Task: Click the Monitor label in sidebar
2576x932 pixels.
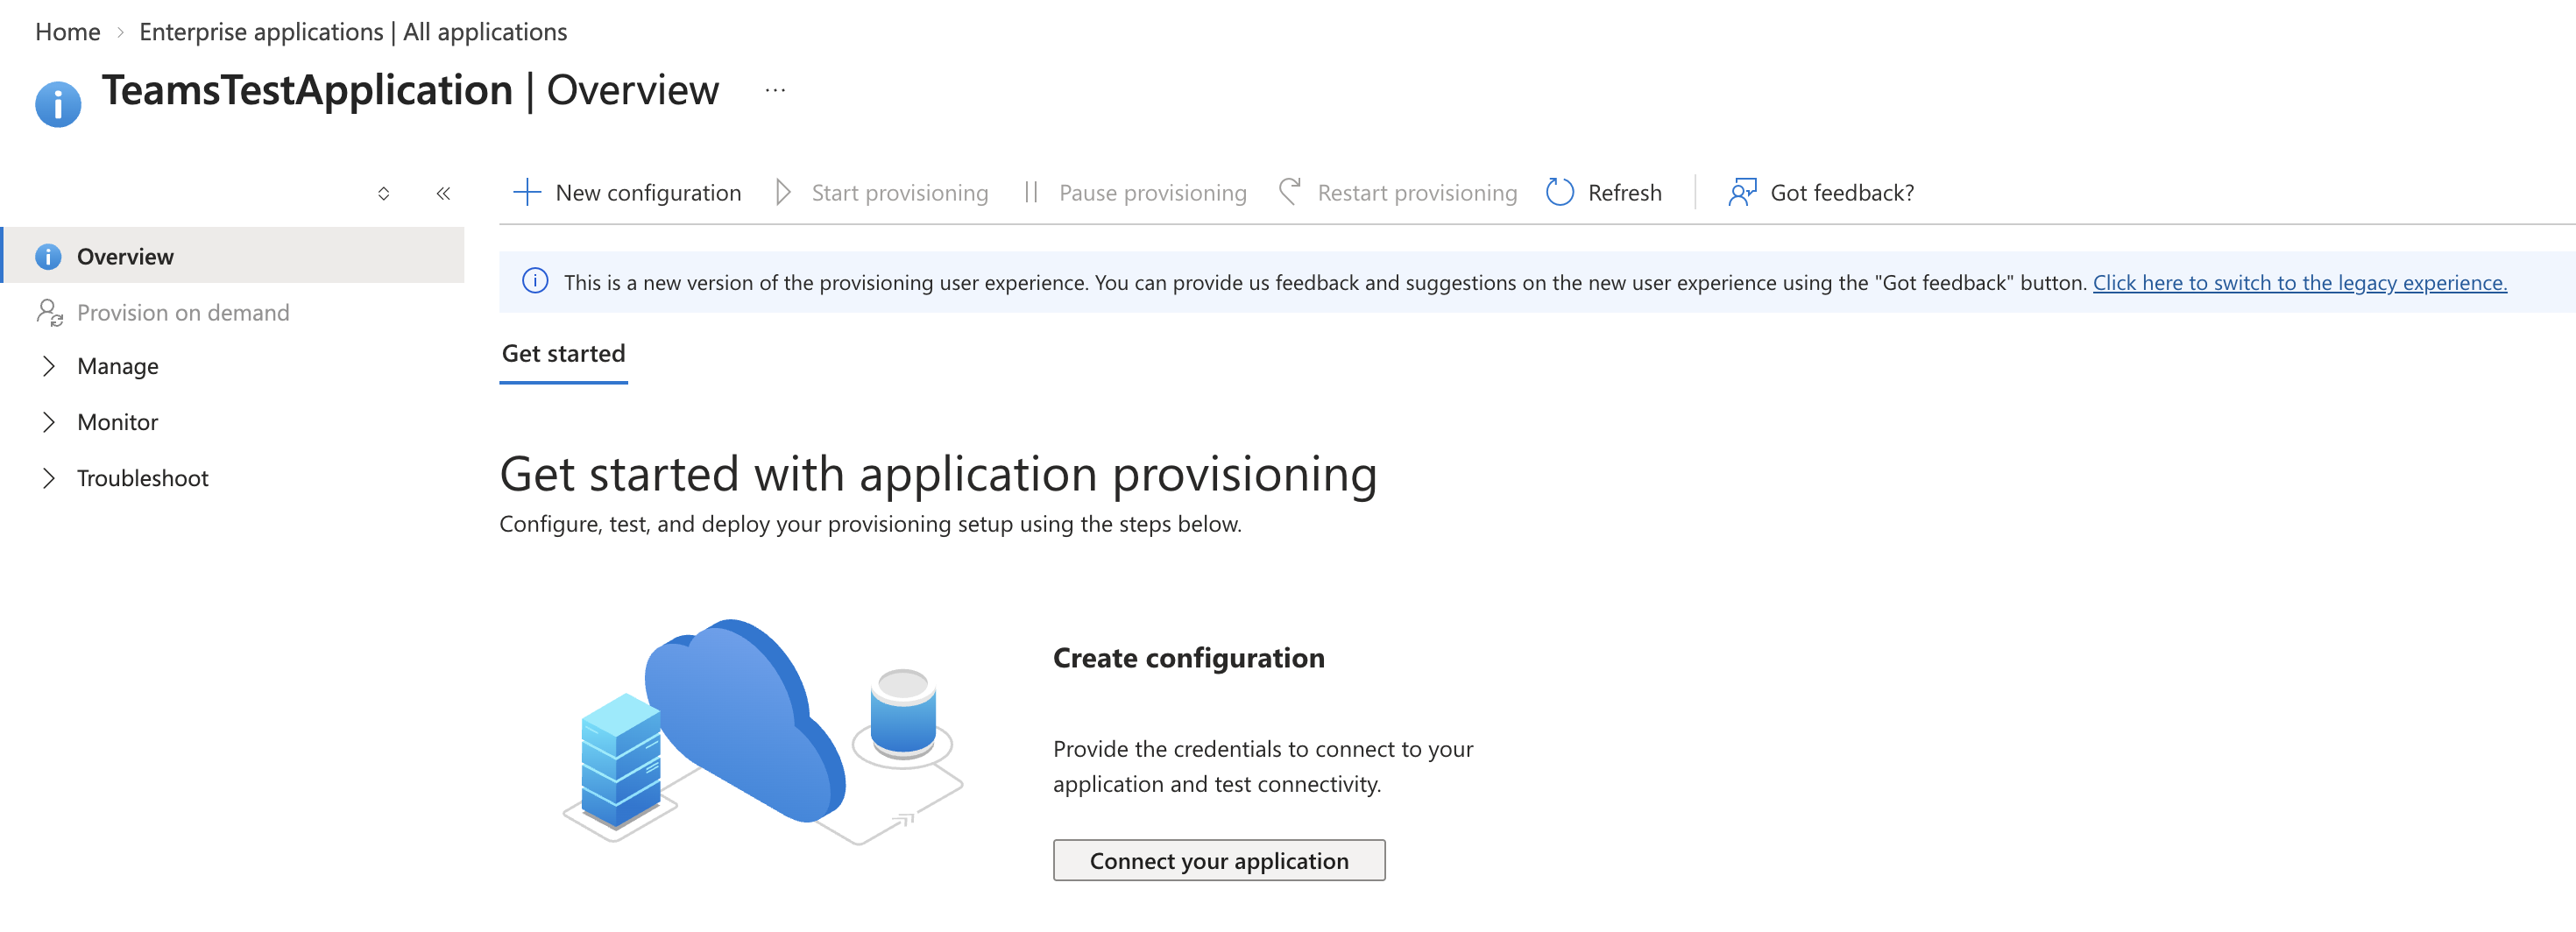Action: pyautogui.click(x=118, y=422)
